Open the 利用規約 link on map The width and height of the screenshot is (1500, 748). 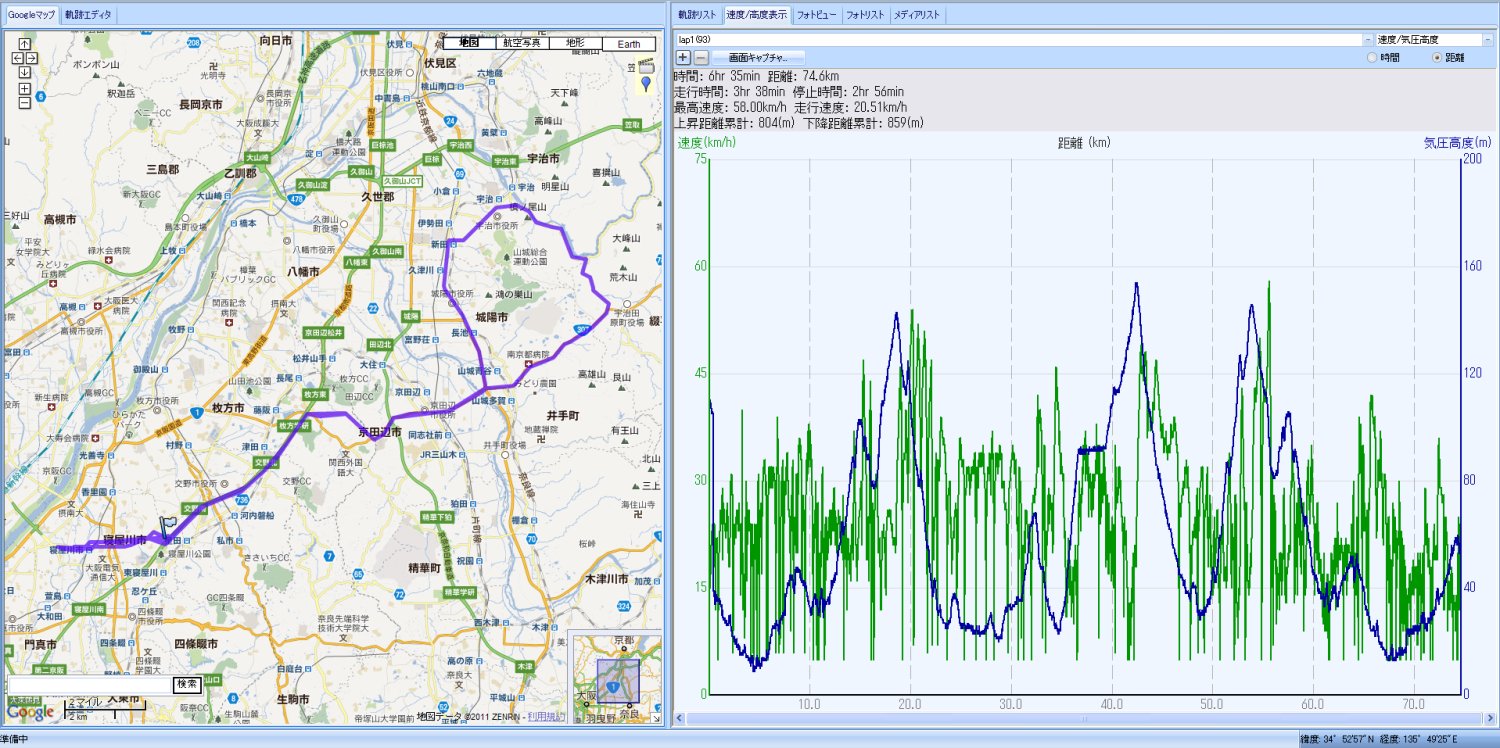[545, 717]
